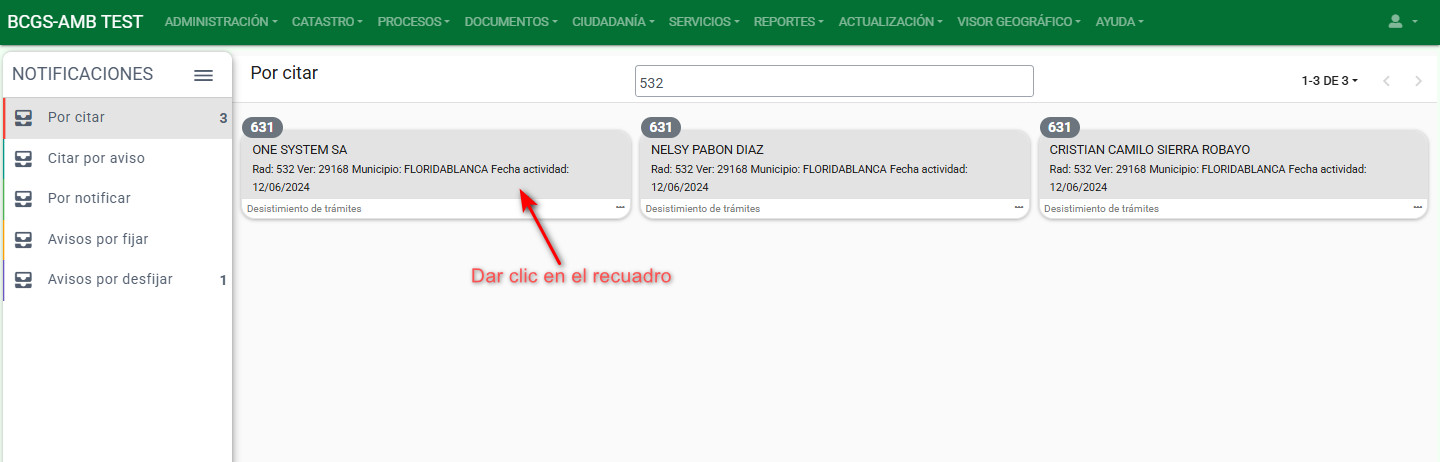Open options dots on NELSY PABON DIAZ card
Screen dimensions: 1440x462
[1019, 208]
